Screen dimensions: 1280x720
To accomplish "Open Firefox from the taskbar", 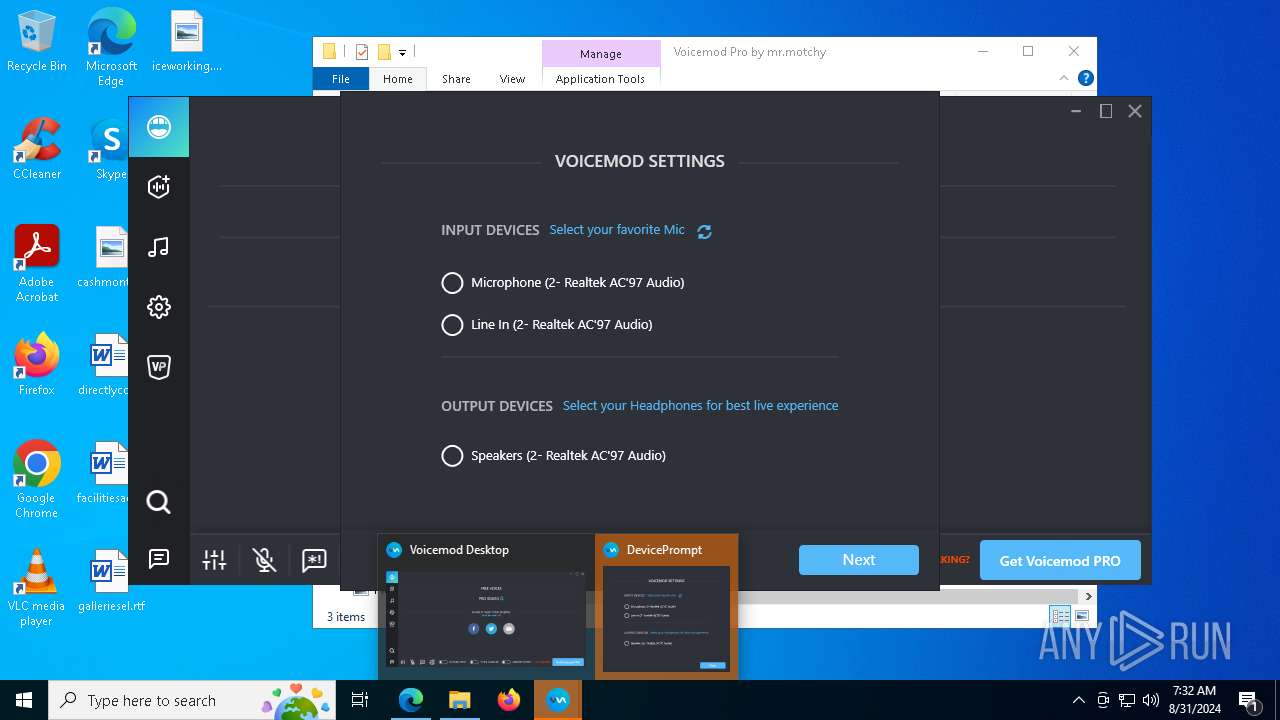I will [509, 700].
